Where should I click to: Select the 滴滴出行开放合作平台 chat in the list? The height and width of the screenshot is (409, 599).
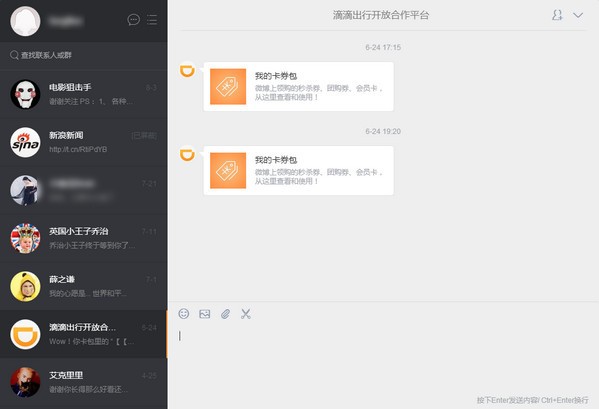[x=83, y=335]
